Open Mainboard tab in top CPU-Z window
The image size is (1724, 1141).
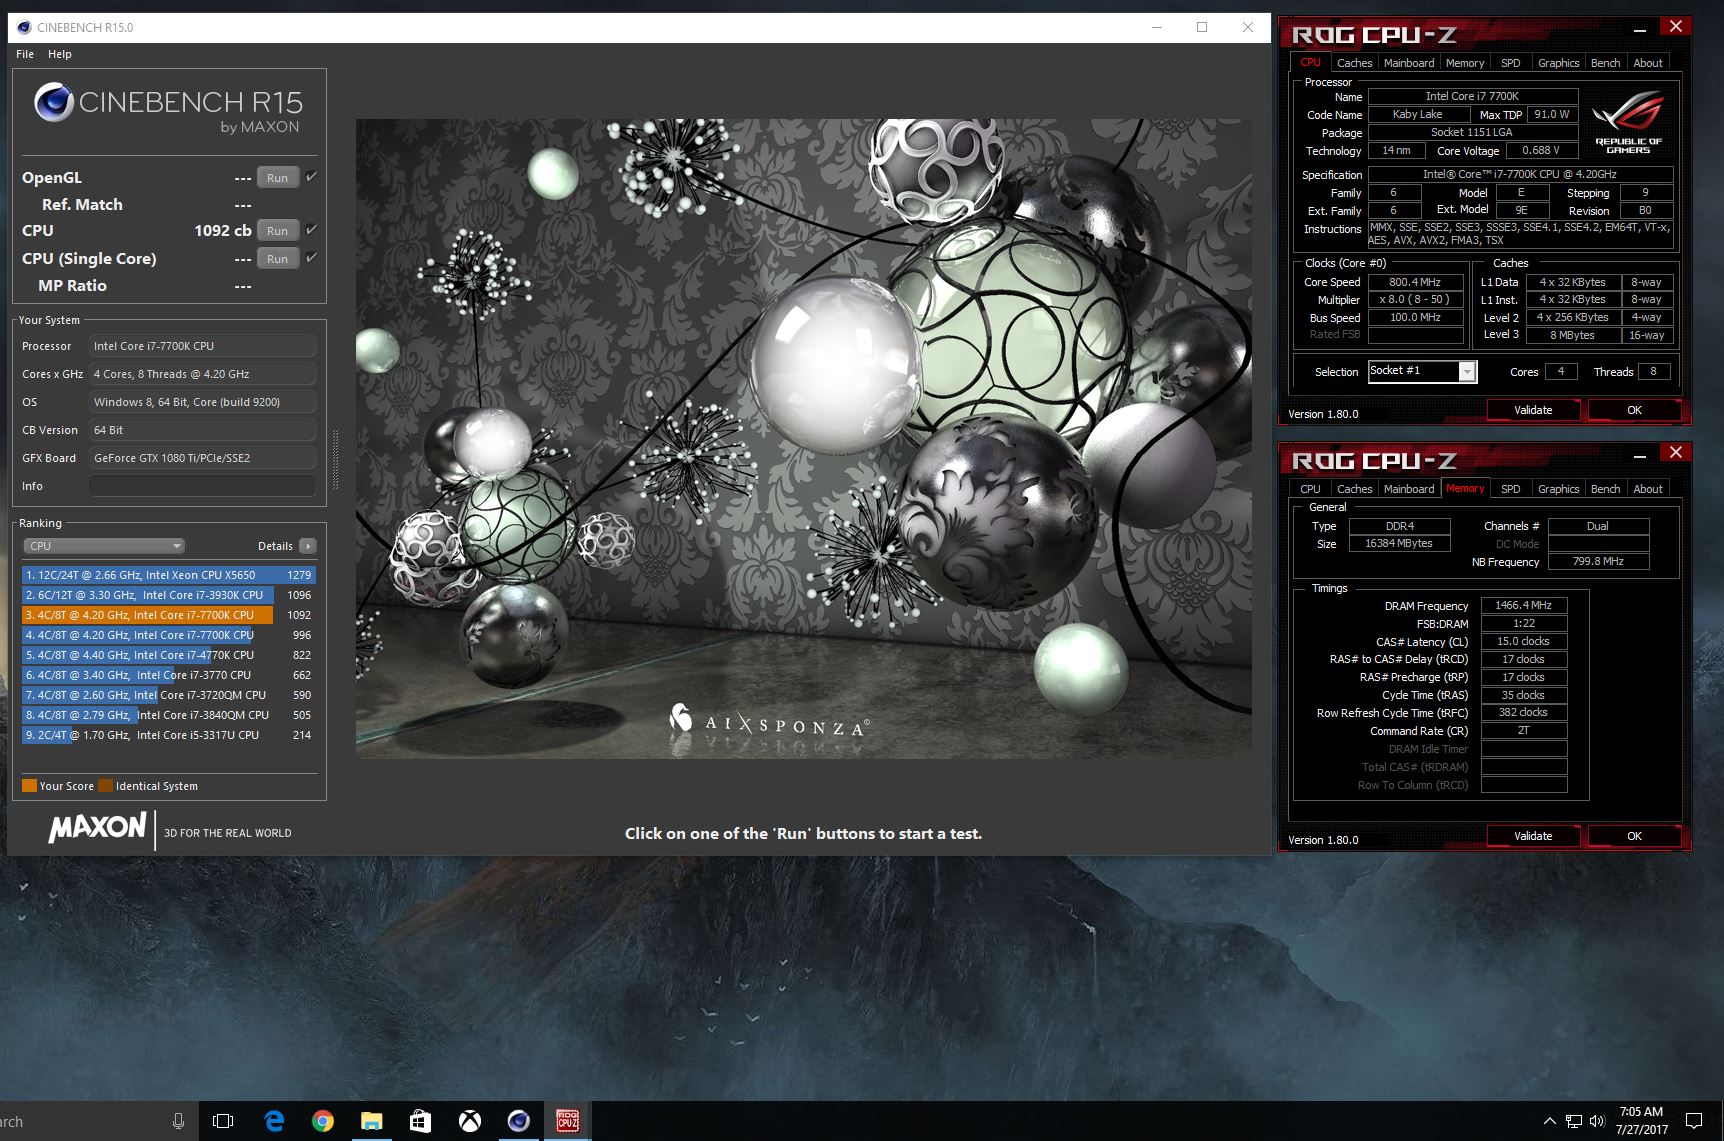pos(1408,63)
